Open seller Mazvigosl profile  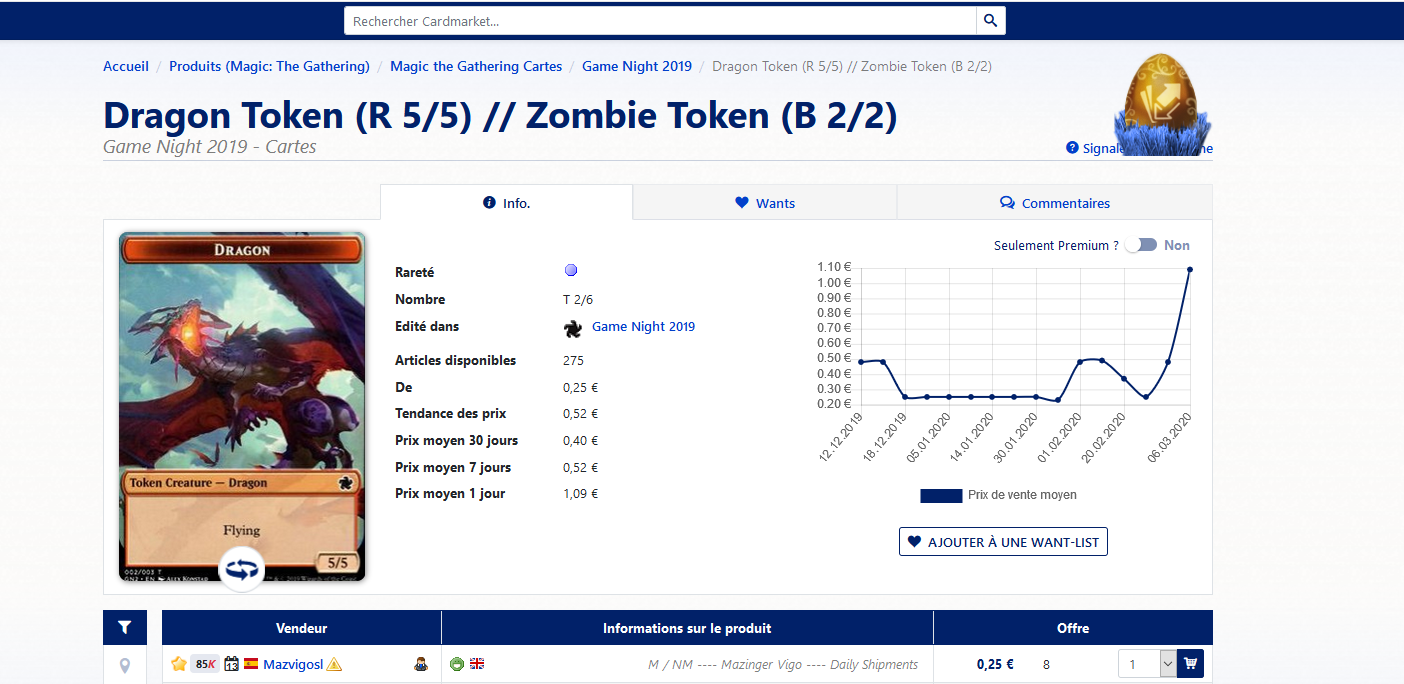(x=293, y=664)
